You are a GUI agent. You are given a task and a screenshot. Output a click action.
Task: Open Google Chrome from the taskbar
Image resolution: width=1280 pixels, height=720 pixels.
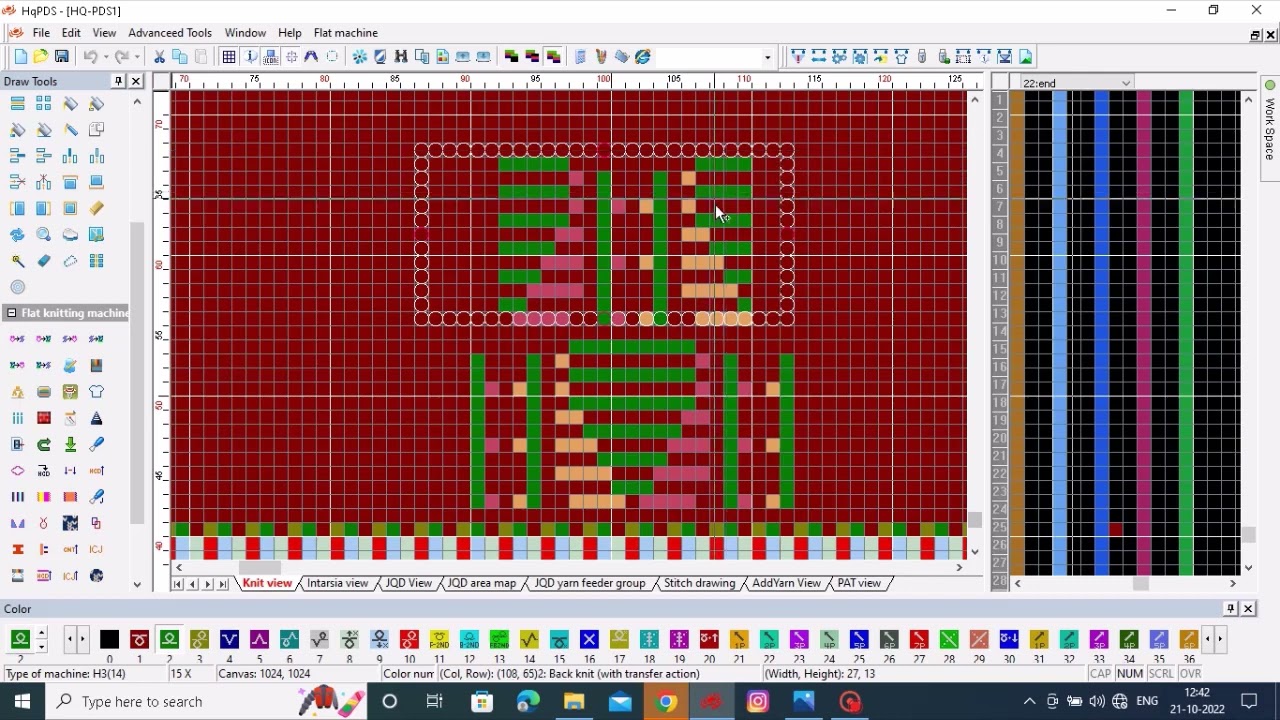666,702
